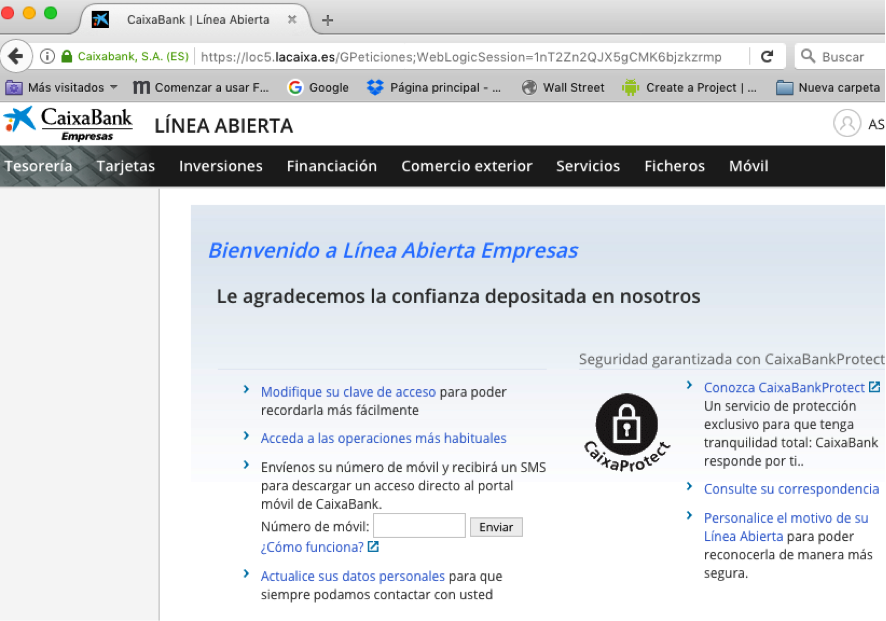Open the Tarjetas menu
Viewport: 886px width, 621px height.
[125, 166]
